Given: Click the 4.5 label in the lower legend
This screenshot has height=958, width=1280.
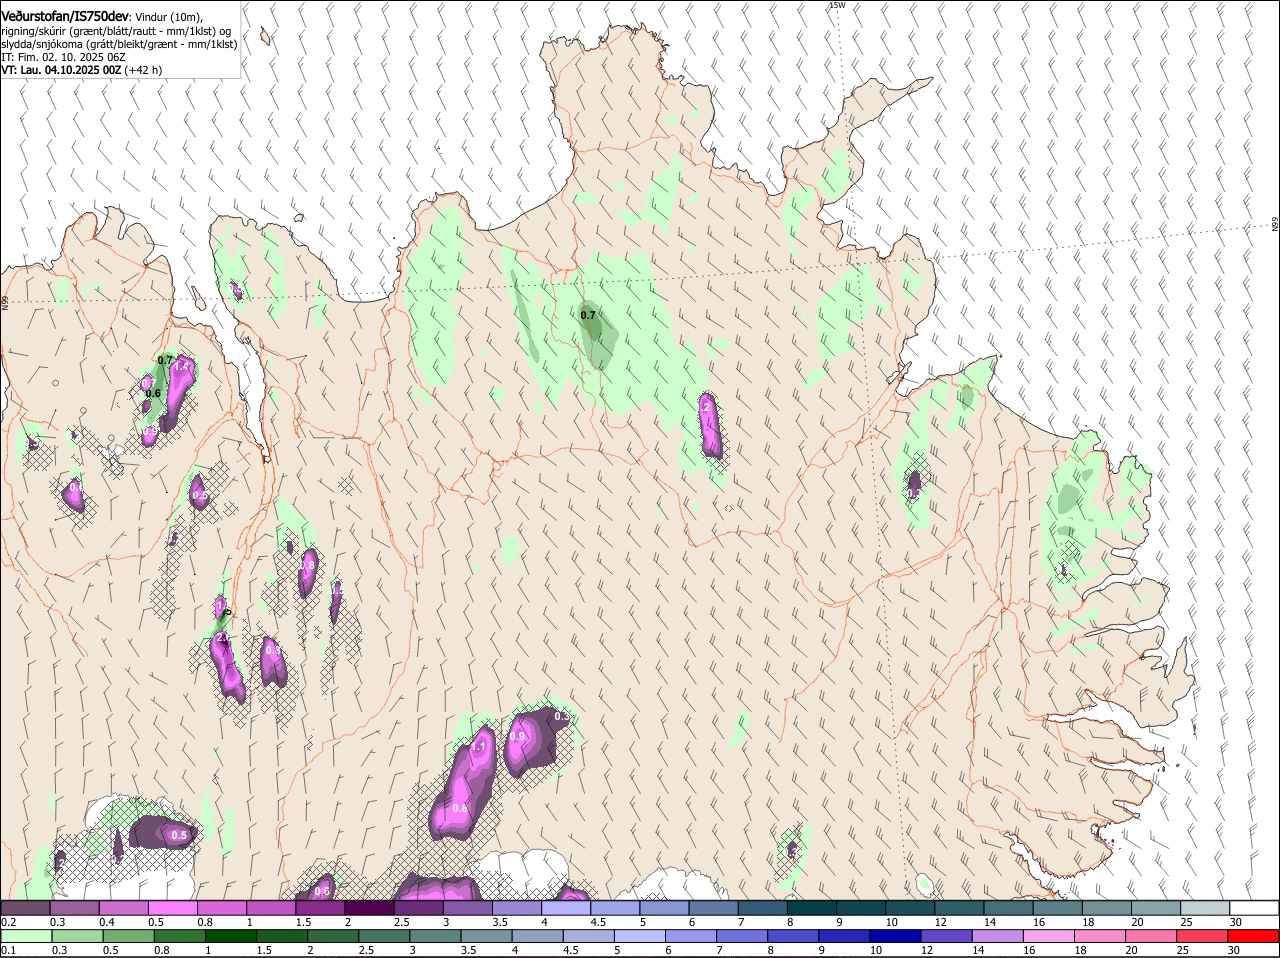Looking at the screenshot, I should click(x=571, y=950).
